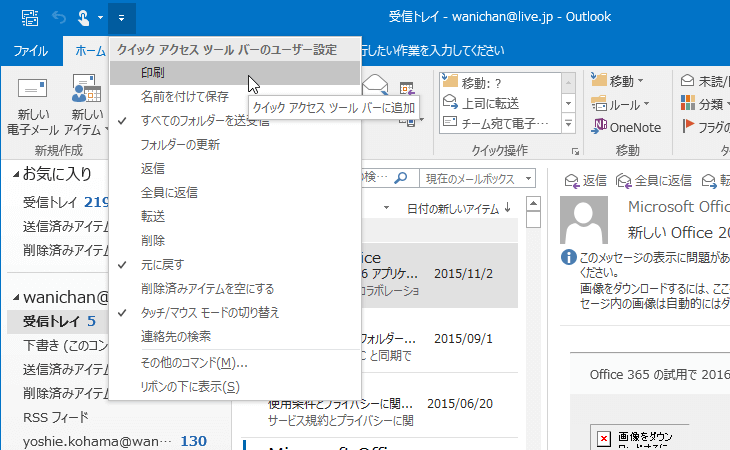This screenshot has width=730, height=450.
Task: Select 受信トレイ 5 folder
Action: point(58,321)
